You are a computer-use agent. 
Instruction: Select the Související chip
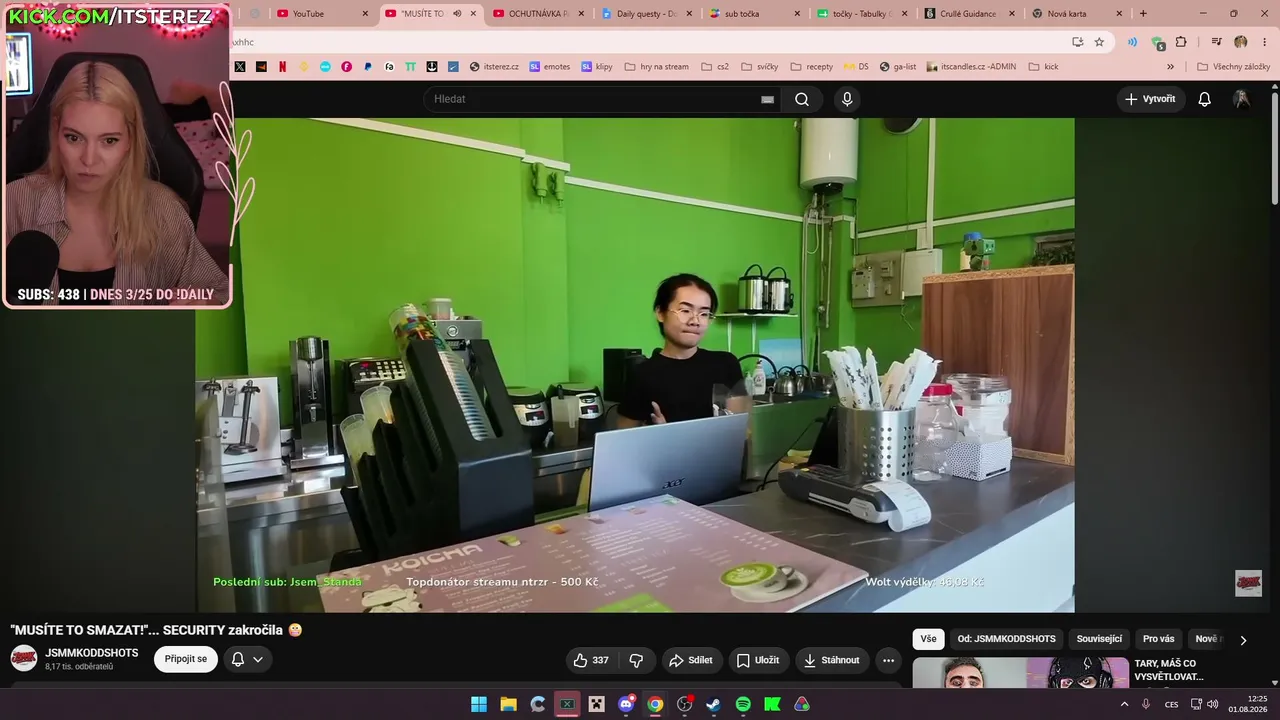1099,639
